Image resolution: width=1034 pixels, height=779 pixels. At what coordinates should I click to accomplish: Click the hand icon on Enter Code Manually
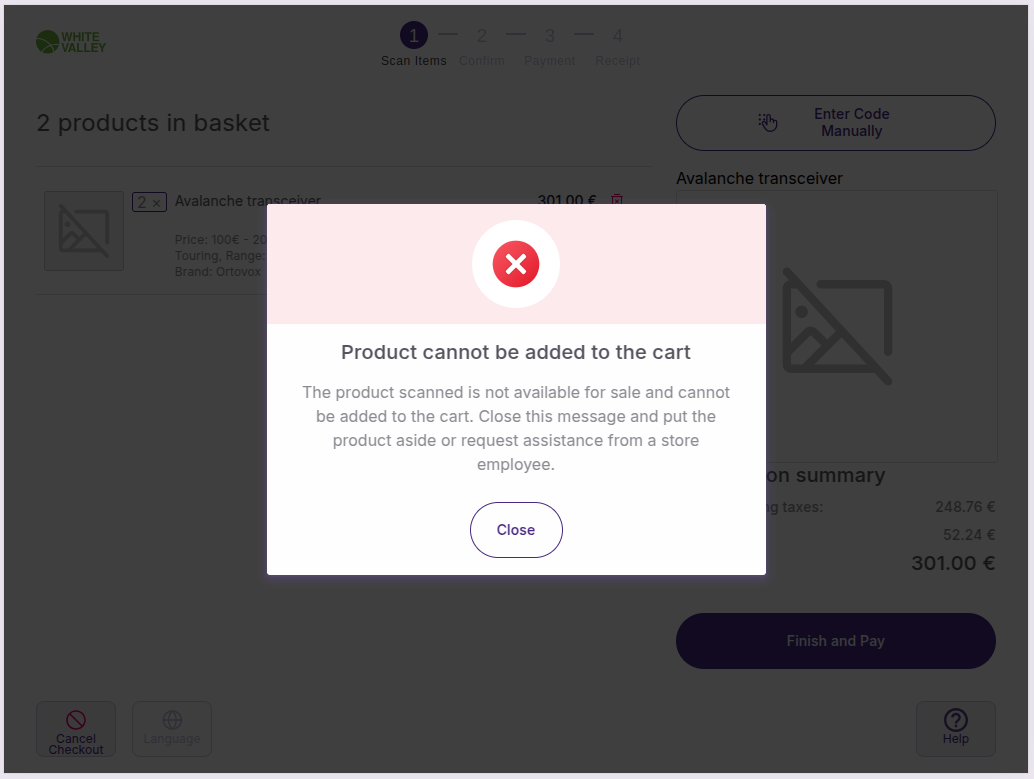coord(767,122)
